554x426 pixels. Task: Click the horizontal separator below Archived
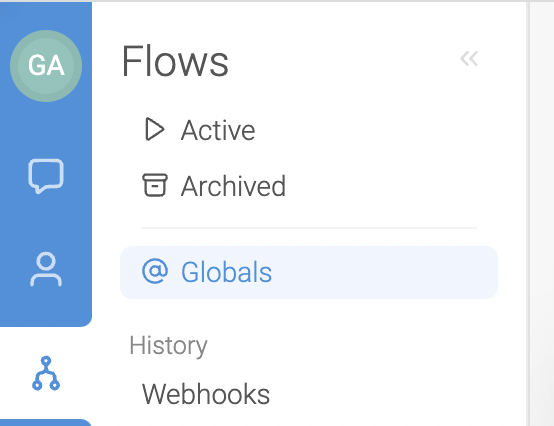[x=309, y=228]
